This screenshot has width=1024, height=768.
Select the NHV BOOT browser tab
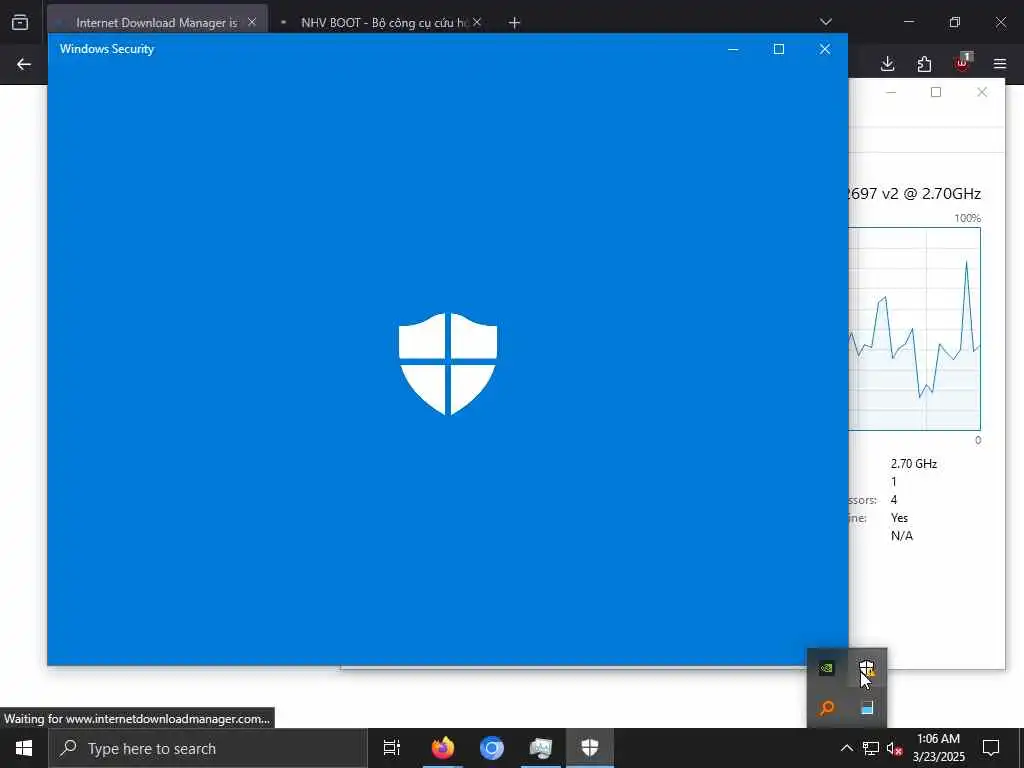click(384, 23)
